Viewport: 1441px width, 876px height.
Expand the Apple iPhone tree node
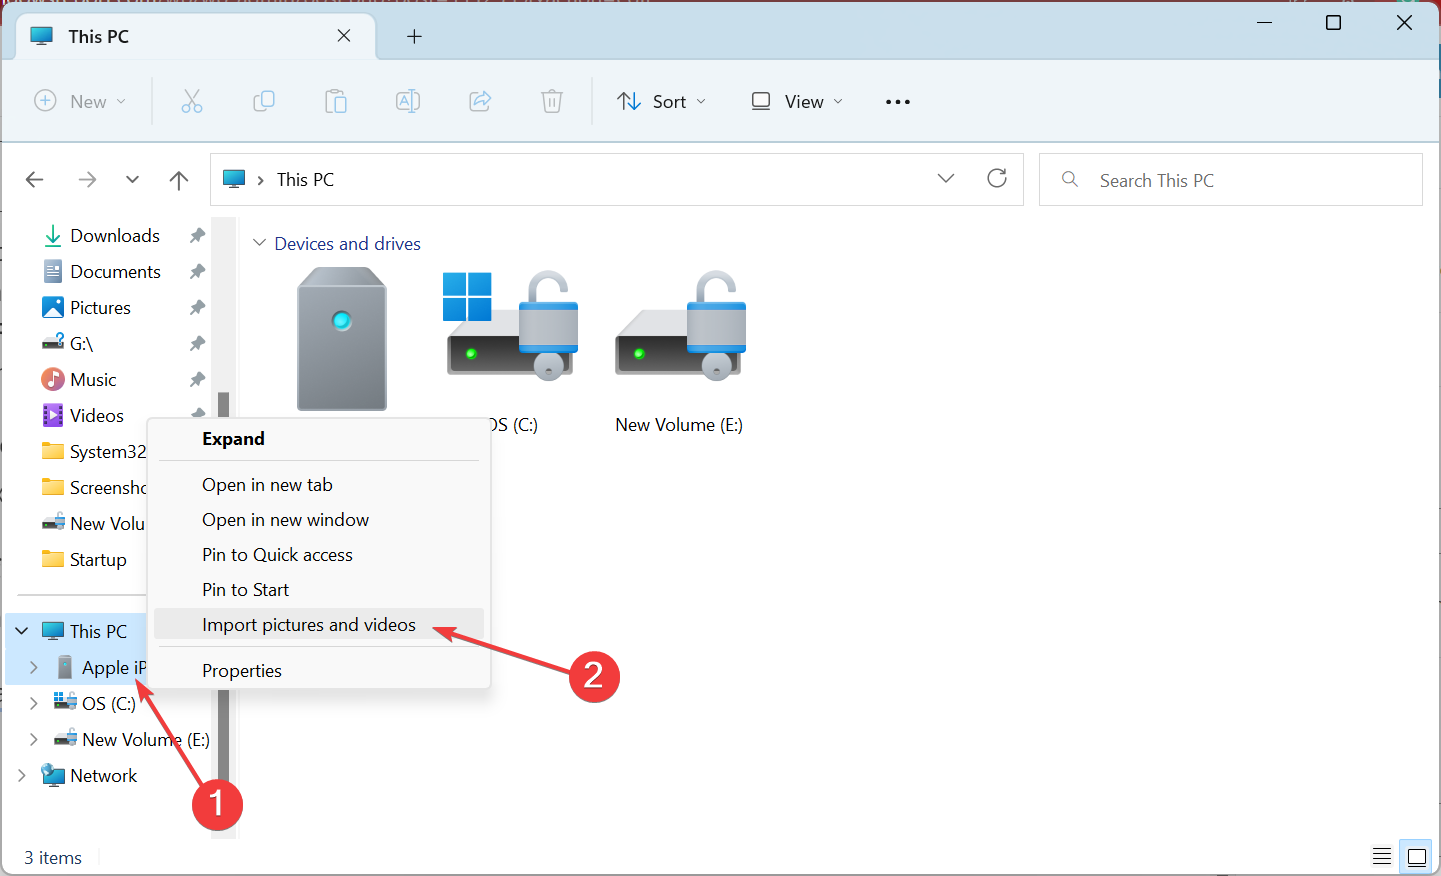pyautogui.click(x=33, y=667)
